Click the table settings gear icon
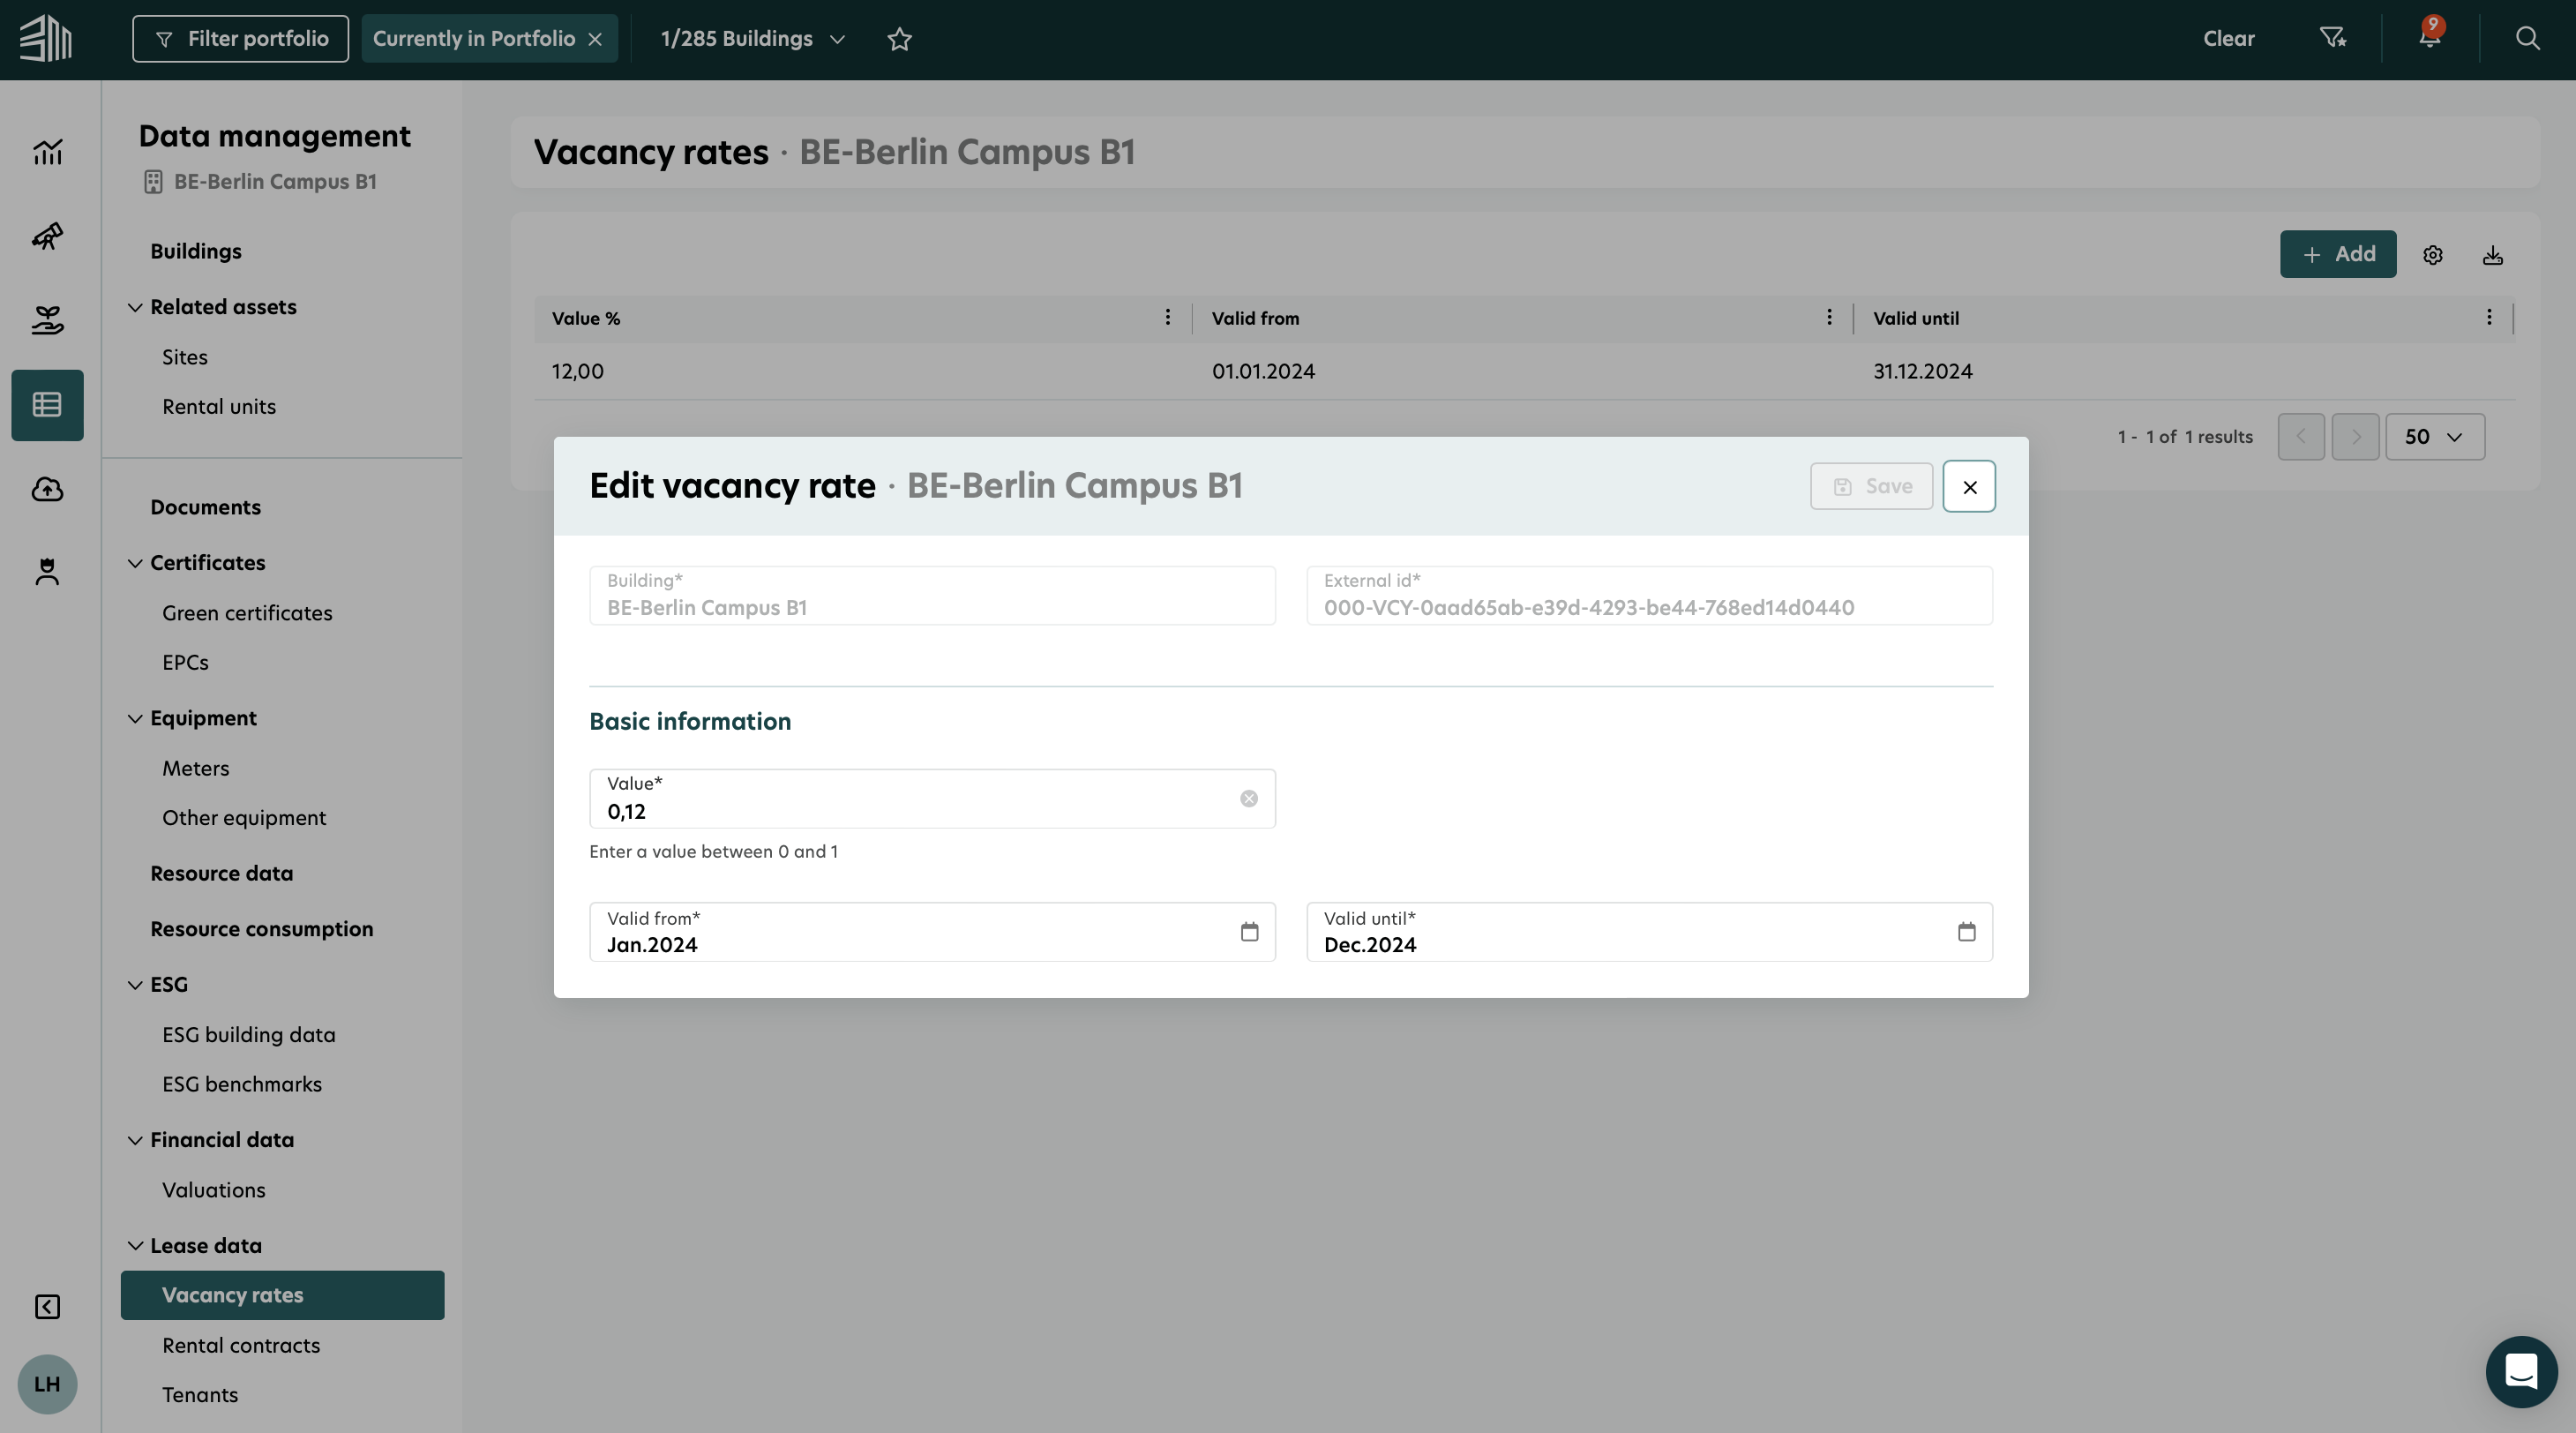The width and height of the screenshot is (2576, 1433). pyautogui.click(x=2432, y=255)
